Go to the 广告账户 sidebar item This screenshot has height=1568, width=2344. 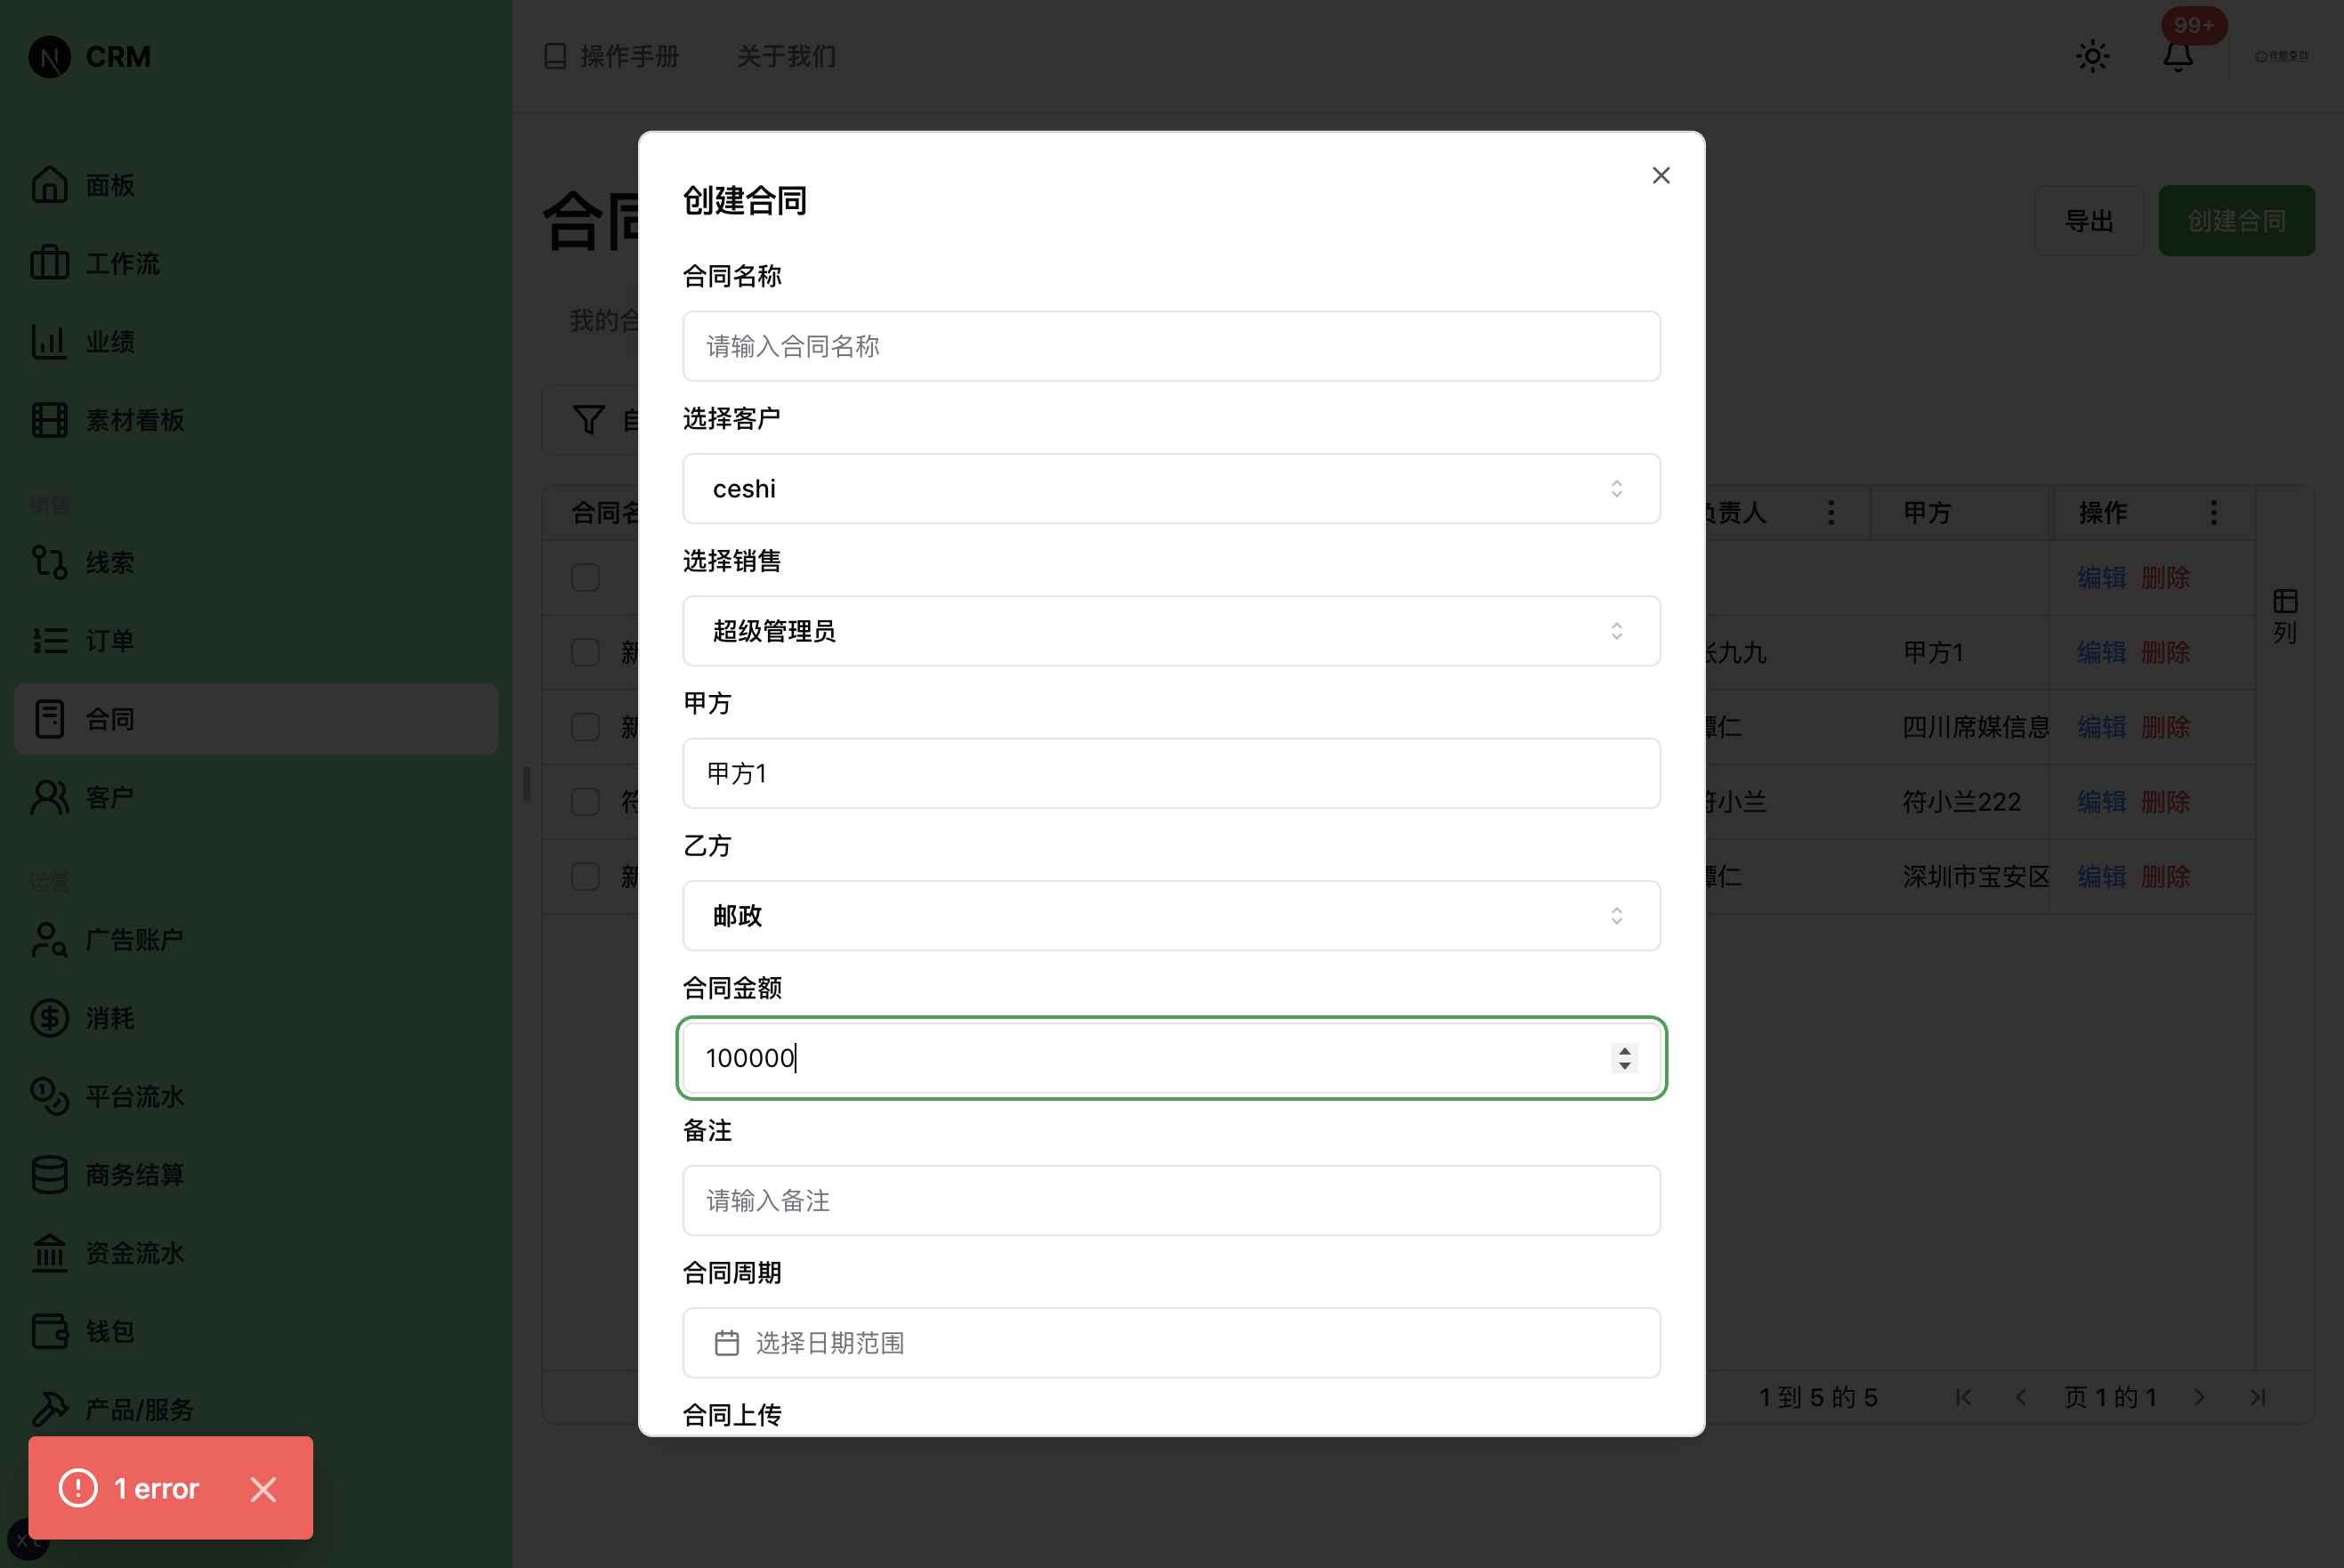[x=134, y=940]
